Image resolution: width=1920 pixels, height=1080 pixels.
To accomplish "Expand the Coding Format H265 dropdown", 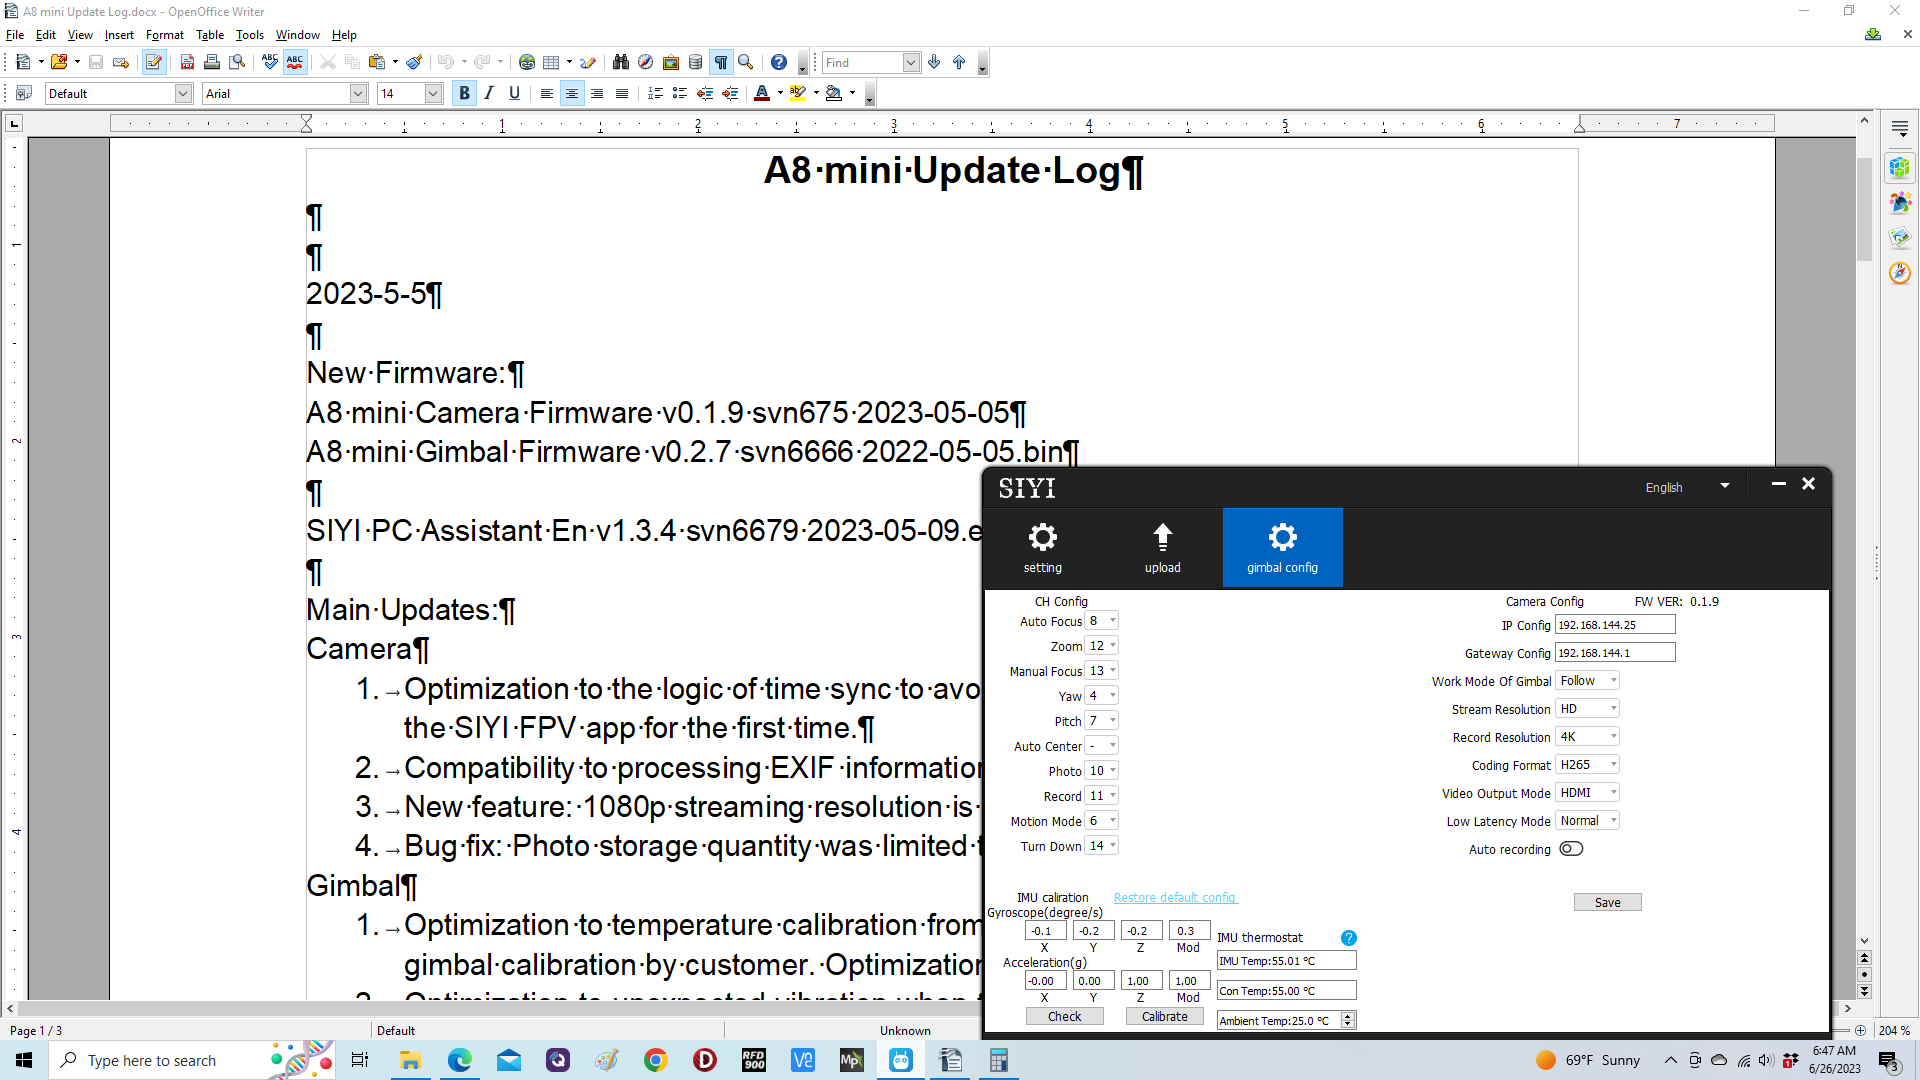I will coord(1587,765).
